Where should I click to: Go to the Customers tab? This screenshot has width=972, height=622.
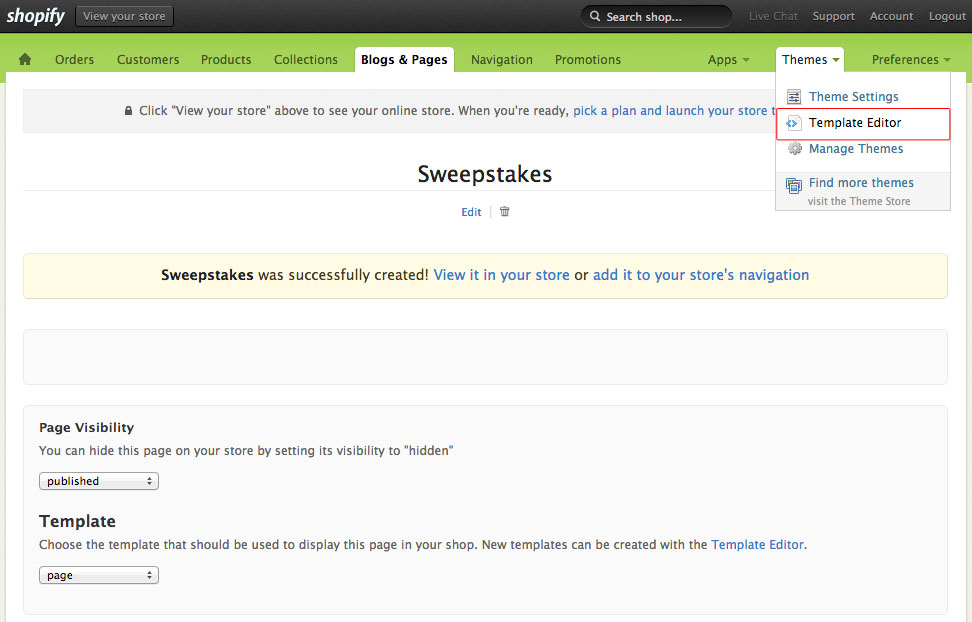148,60
